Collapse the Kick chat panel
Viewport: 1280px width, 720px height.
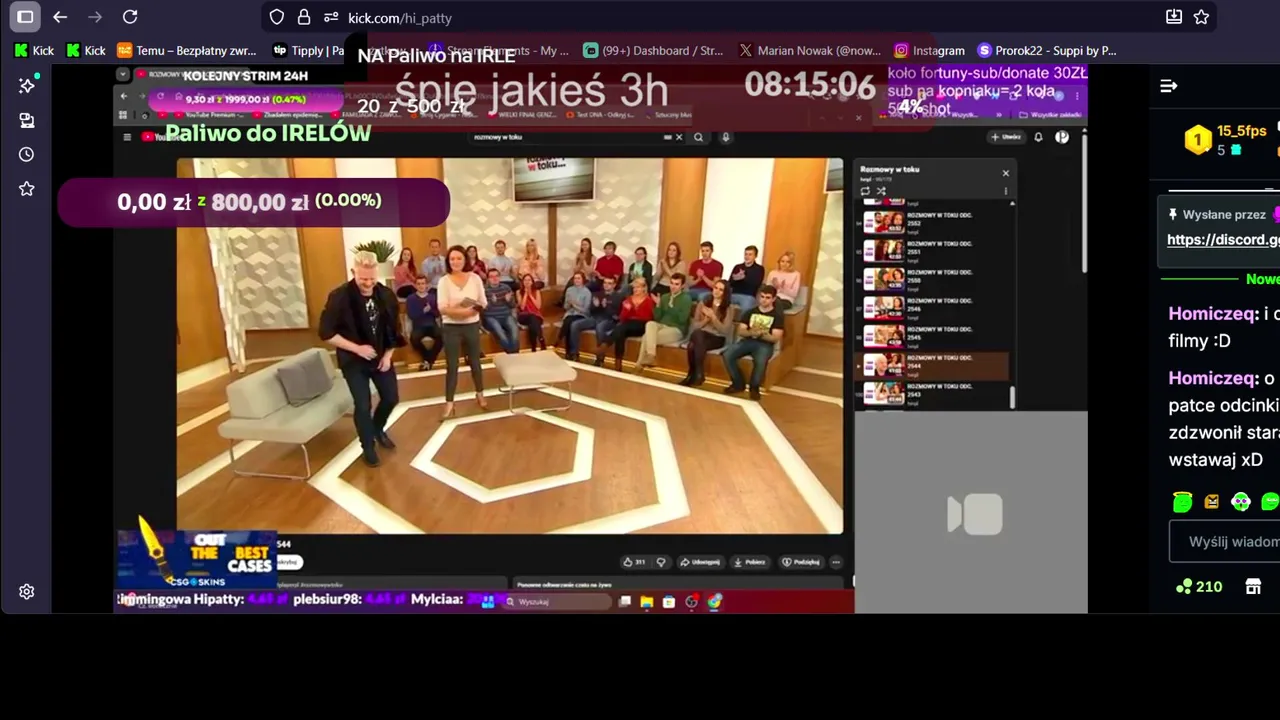click(x=1168, y=86)
